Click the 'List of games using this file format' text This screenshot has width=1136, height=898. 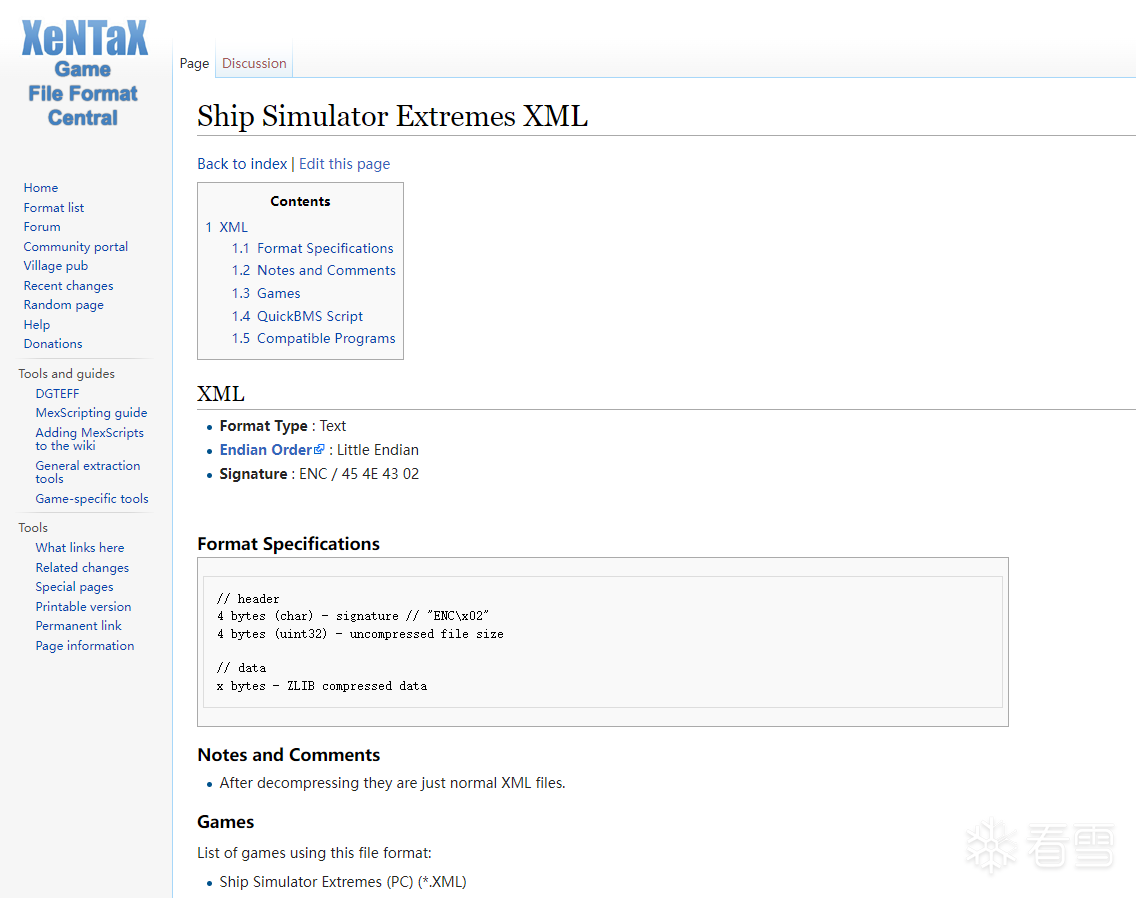click(314, 853)
